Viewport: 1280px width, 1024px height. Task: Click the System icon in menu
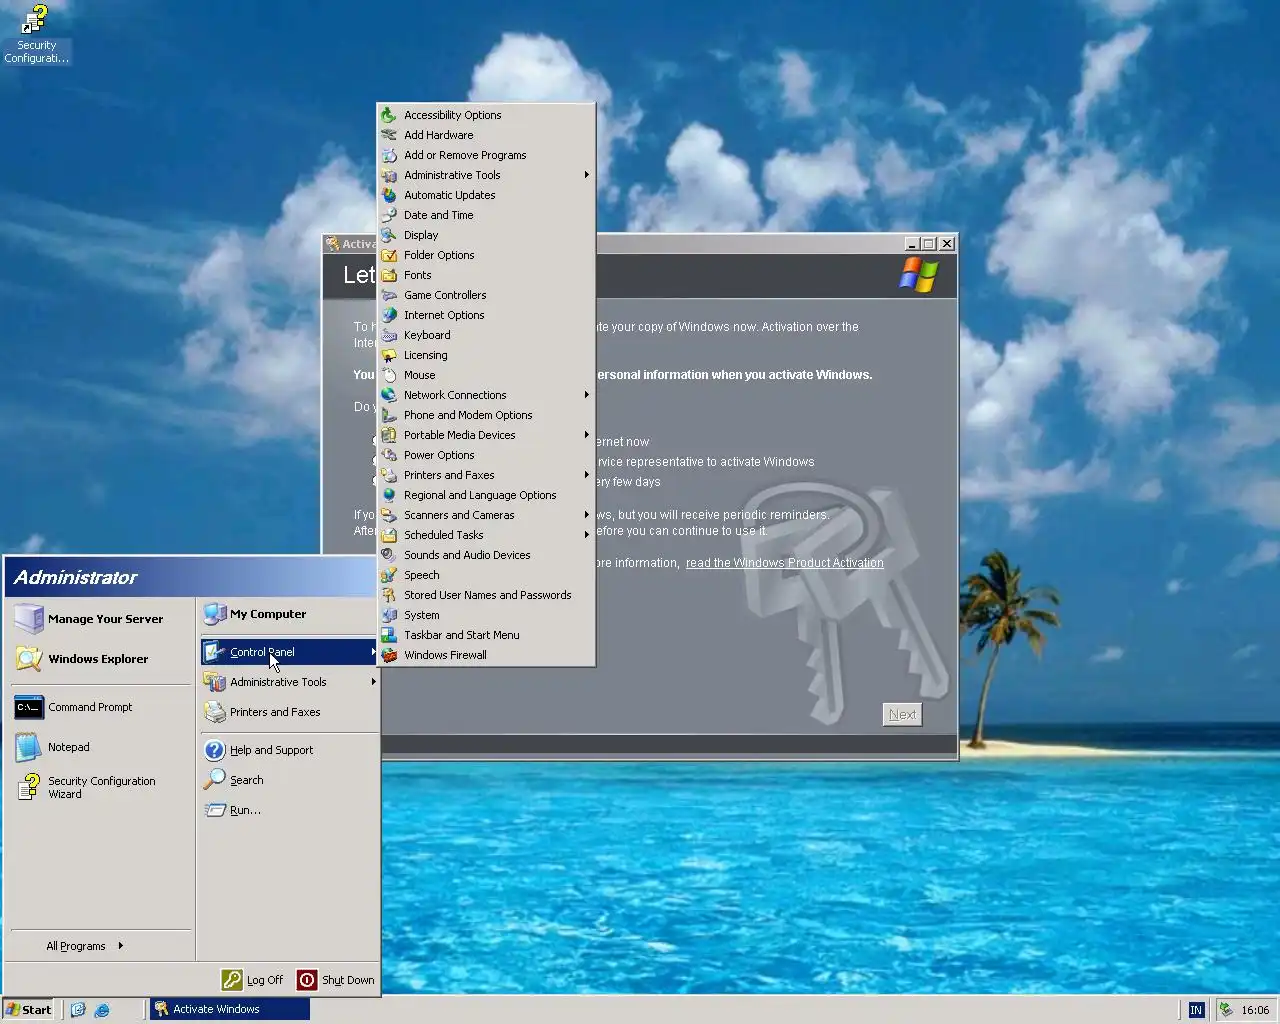pyautogui.click(x=389, y=615)
